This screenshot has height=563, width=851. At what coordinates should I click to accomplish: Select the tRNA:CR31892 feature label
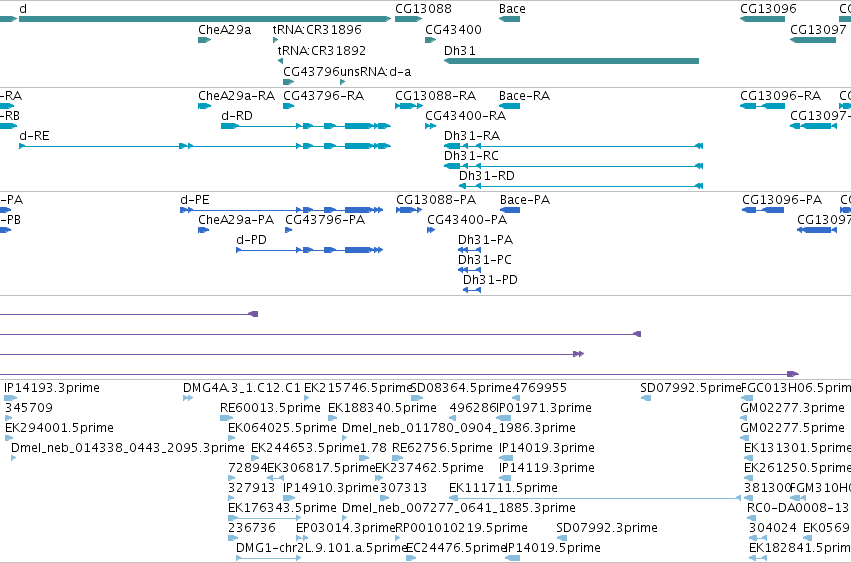(322, 50)
